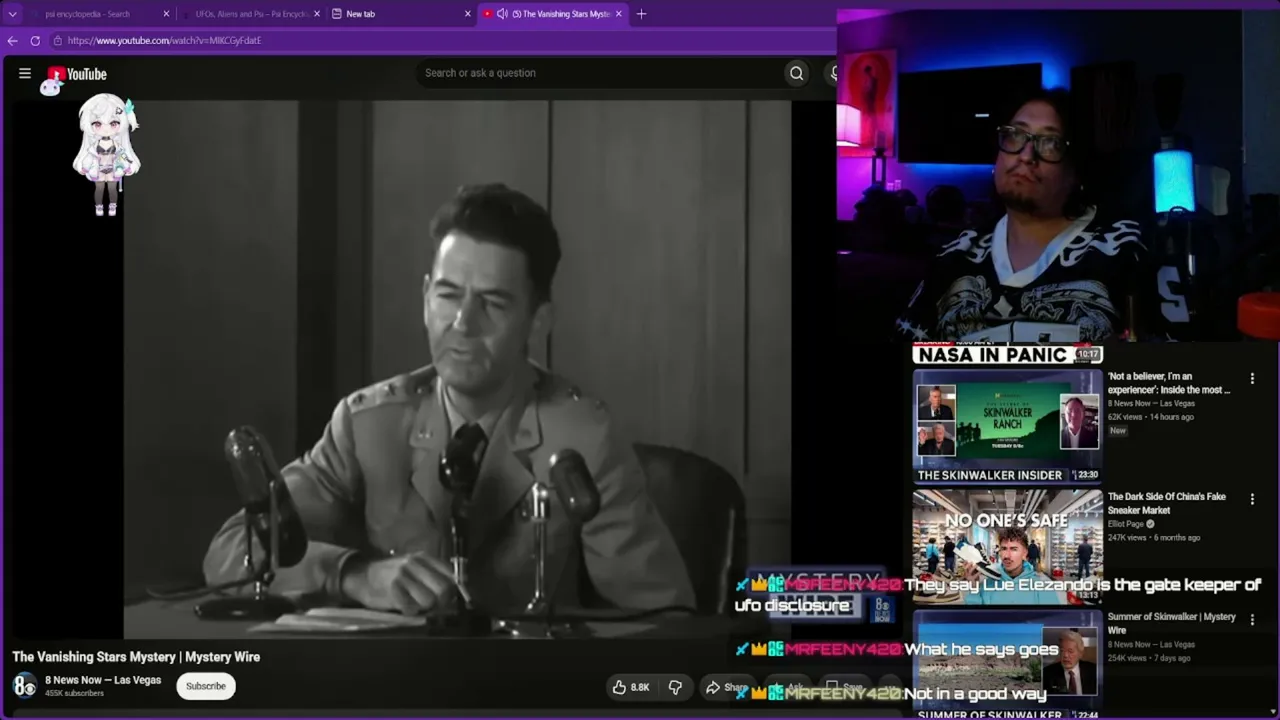Open the 'No One's Safe' sneaker video thumbnail

(x=1007, y=546)
